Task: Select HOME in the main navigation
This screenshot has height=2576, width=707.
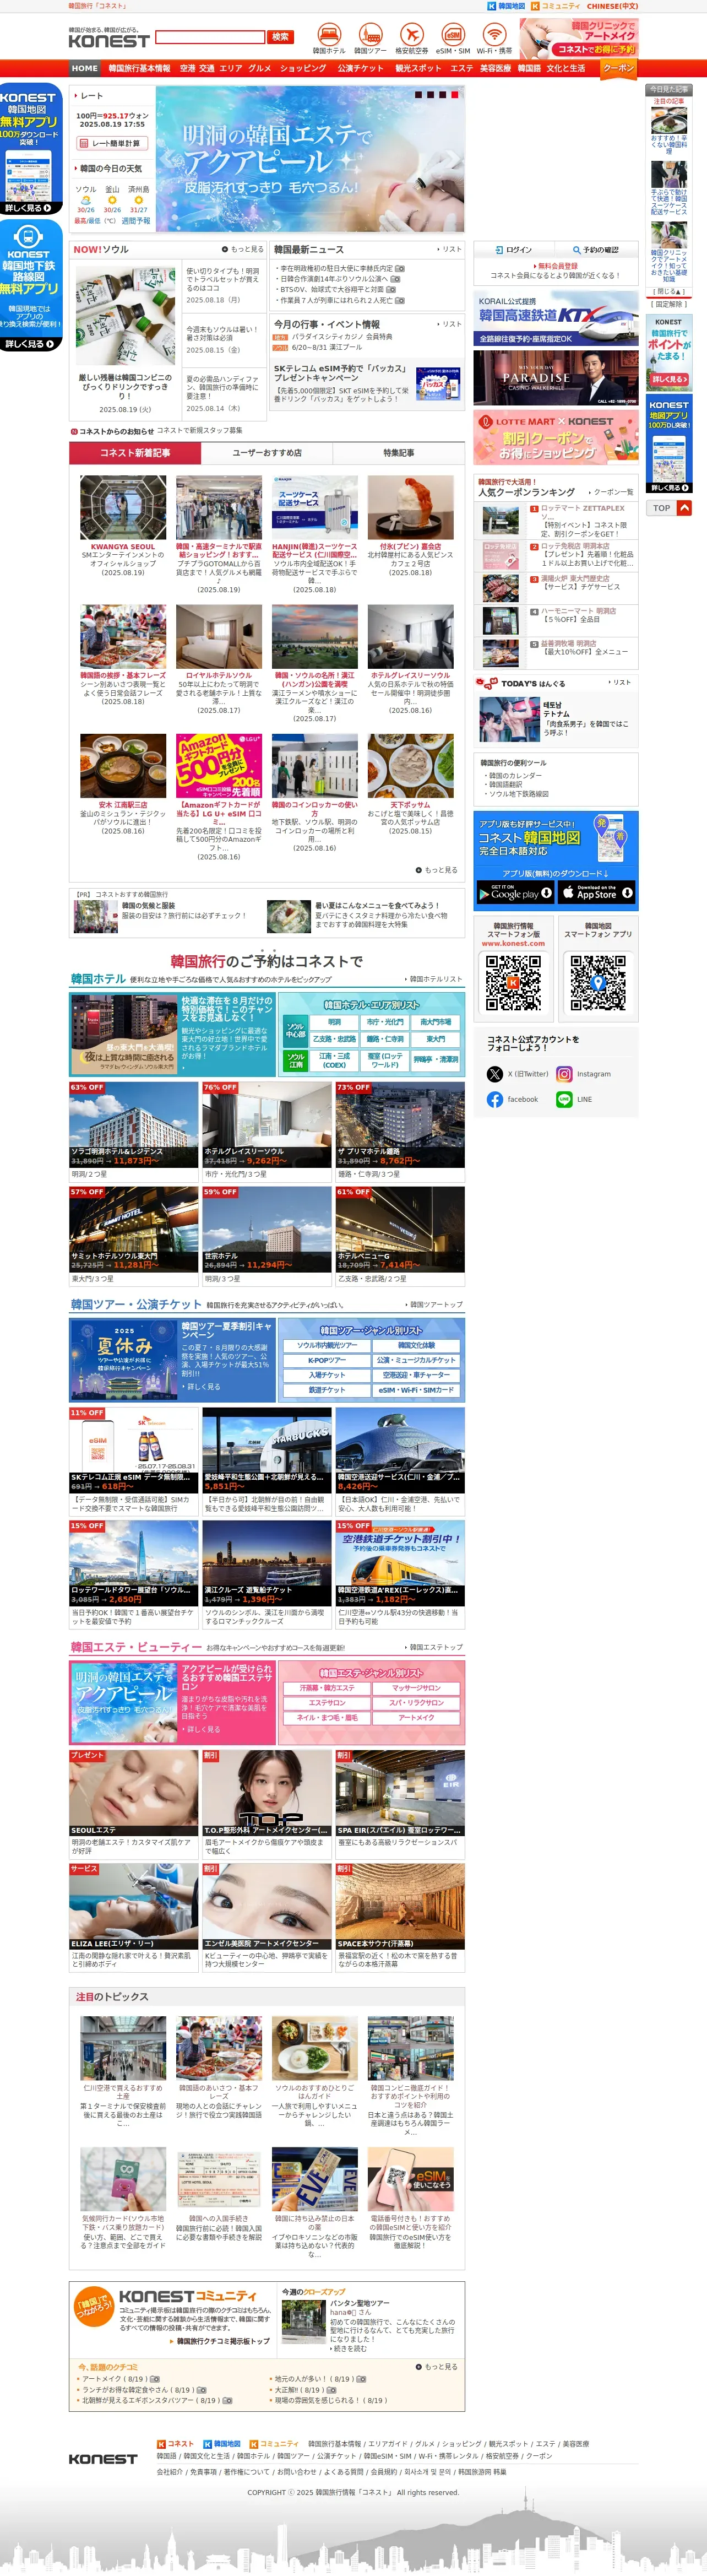Action: pos(85,69)
